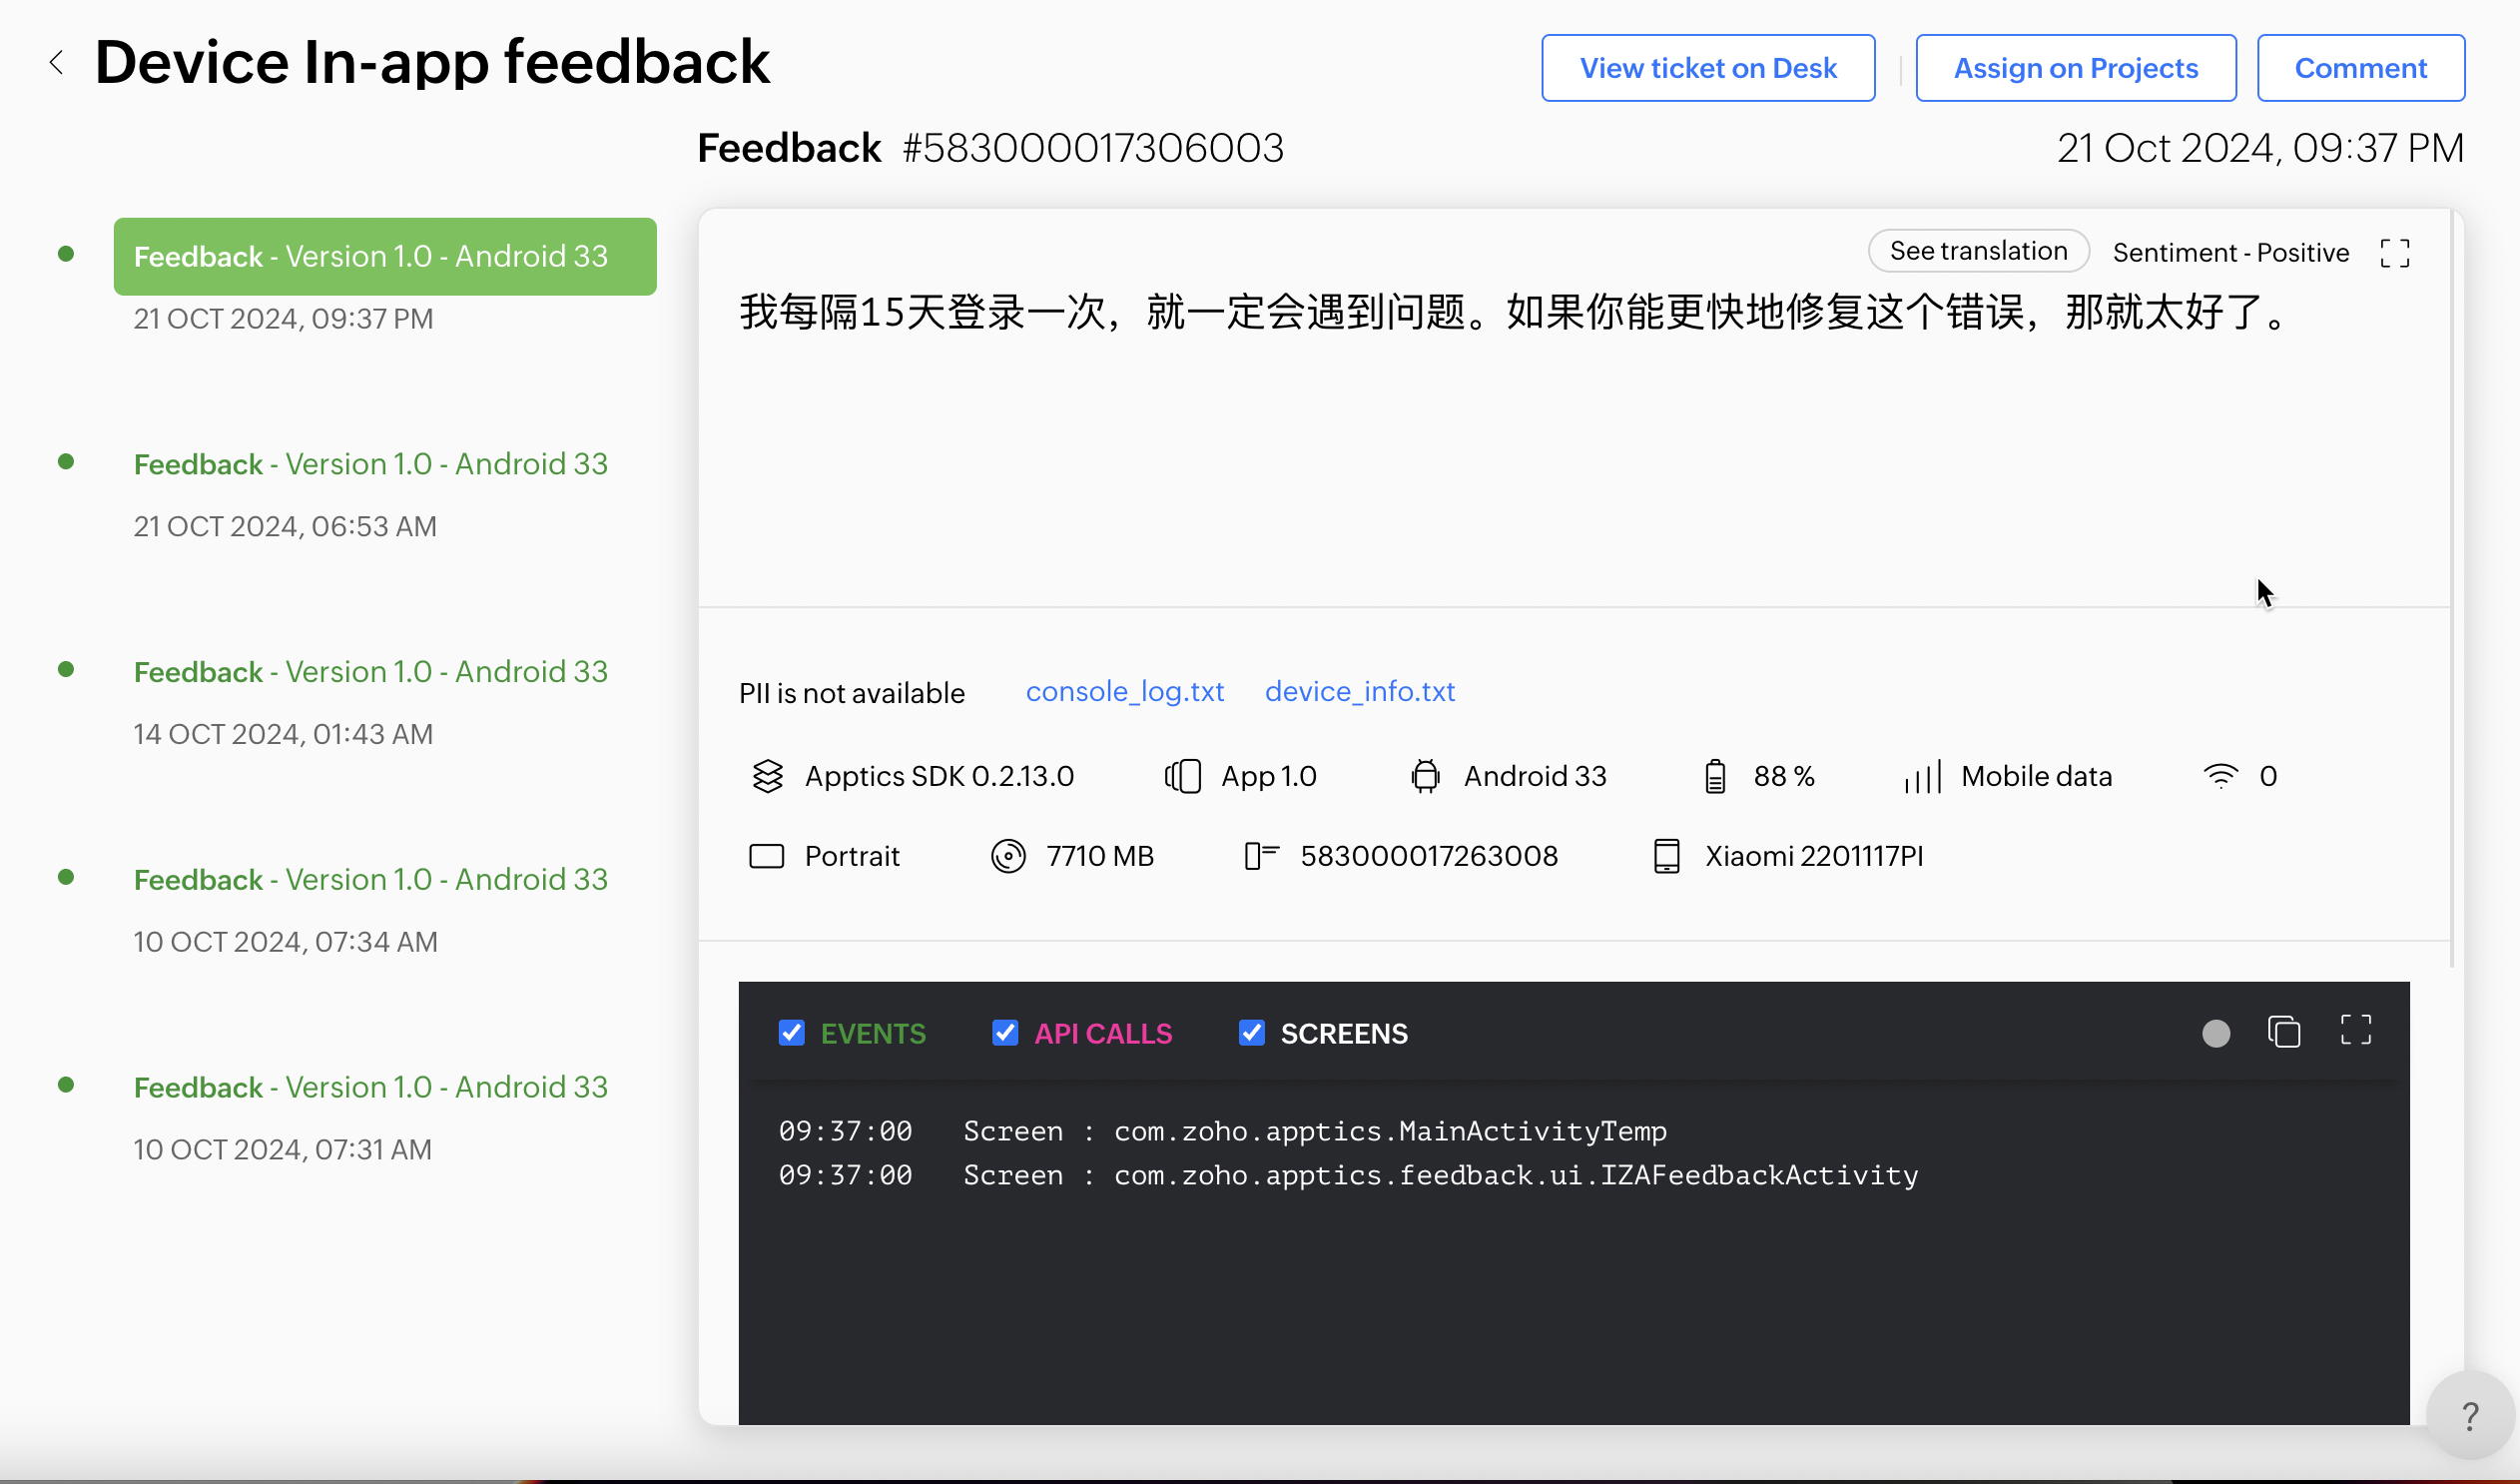This screenshot has height=1484, width=2520.
Task: Click the Xiaomi device model icon
Action: coord(1666,856)
